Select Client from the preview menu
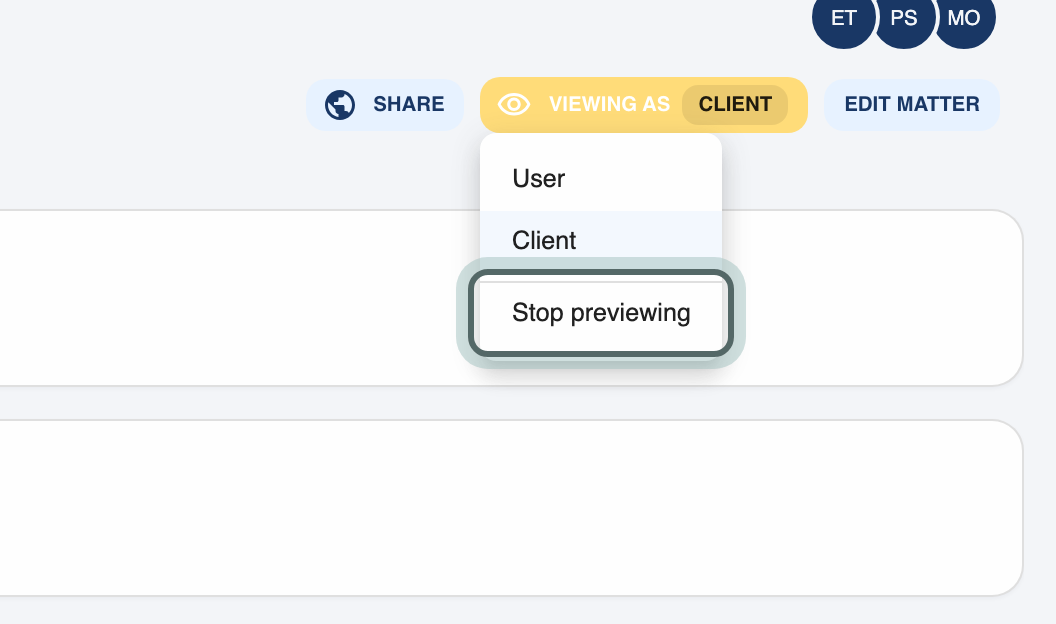Image resolution: width=1056 pixels, height=624 pixels. coord(601,240)
